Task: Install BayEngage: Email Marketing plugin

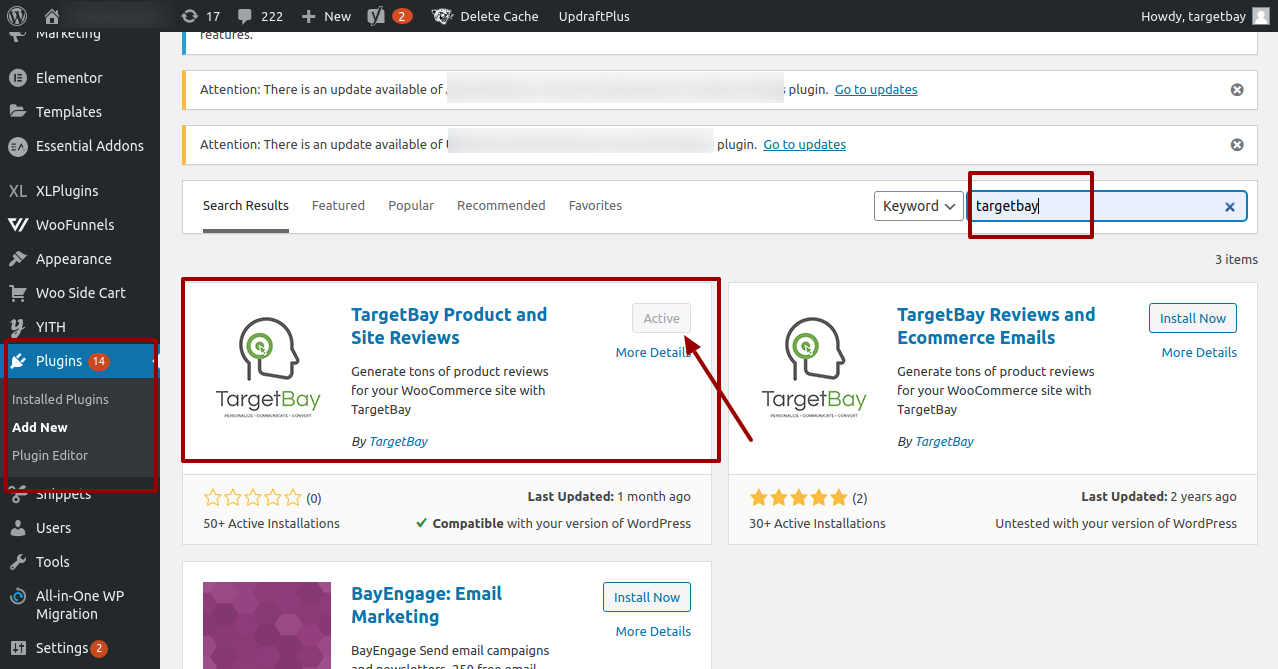Action: (647, 598)
